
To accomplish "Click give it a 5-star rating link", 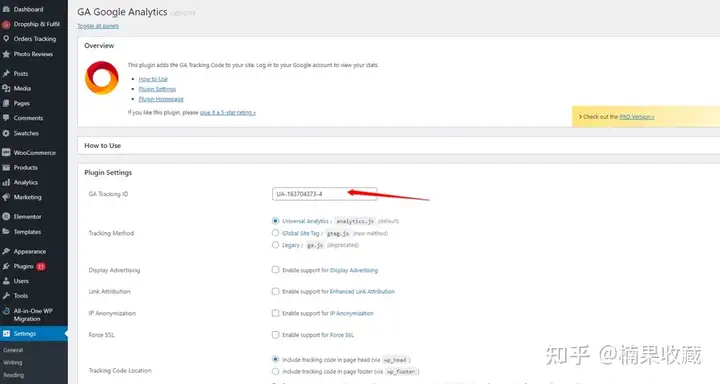I will click(x=228, y=113).
